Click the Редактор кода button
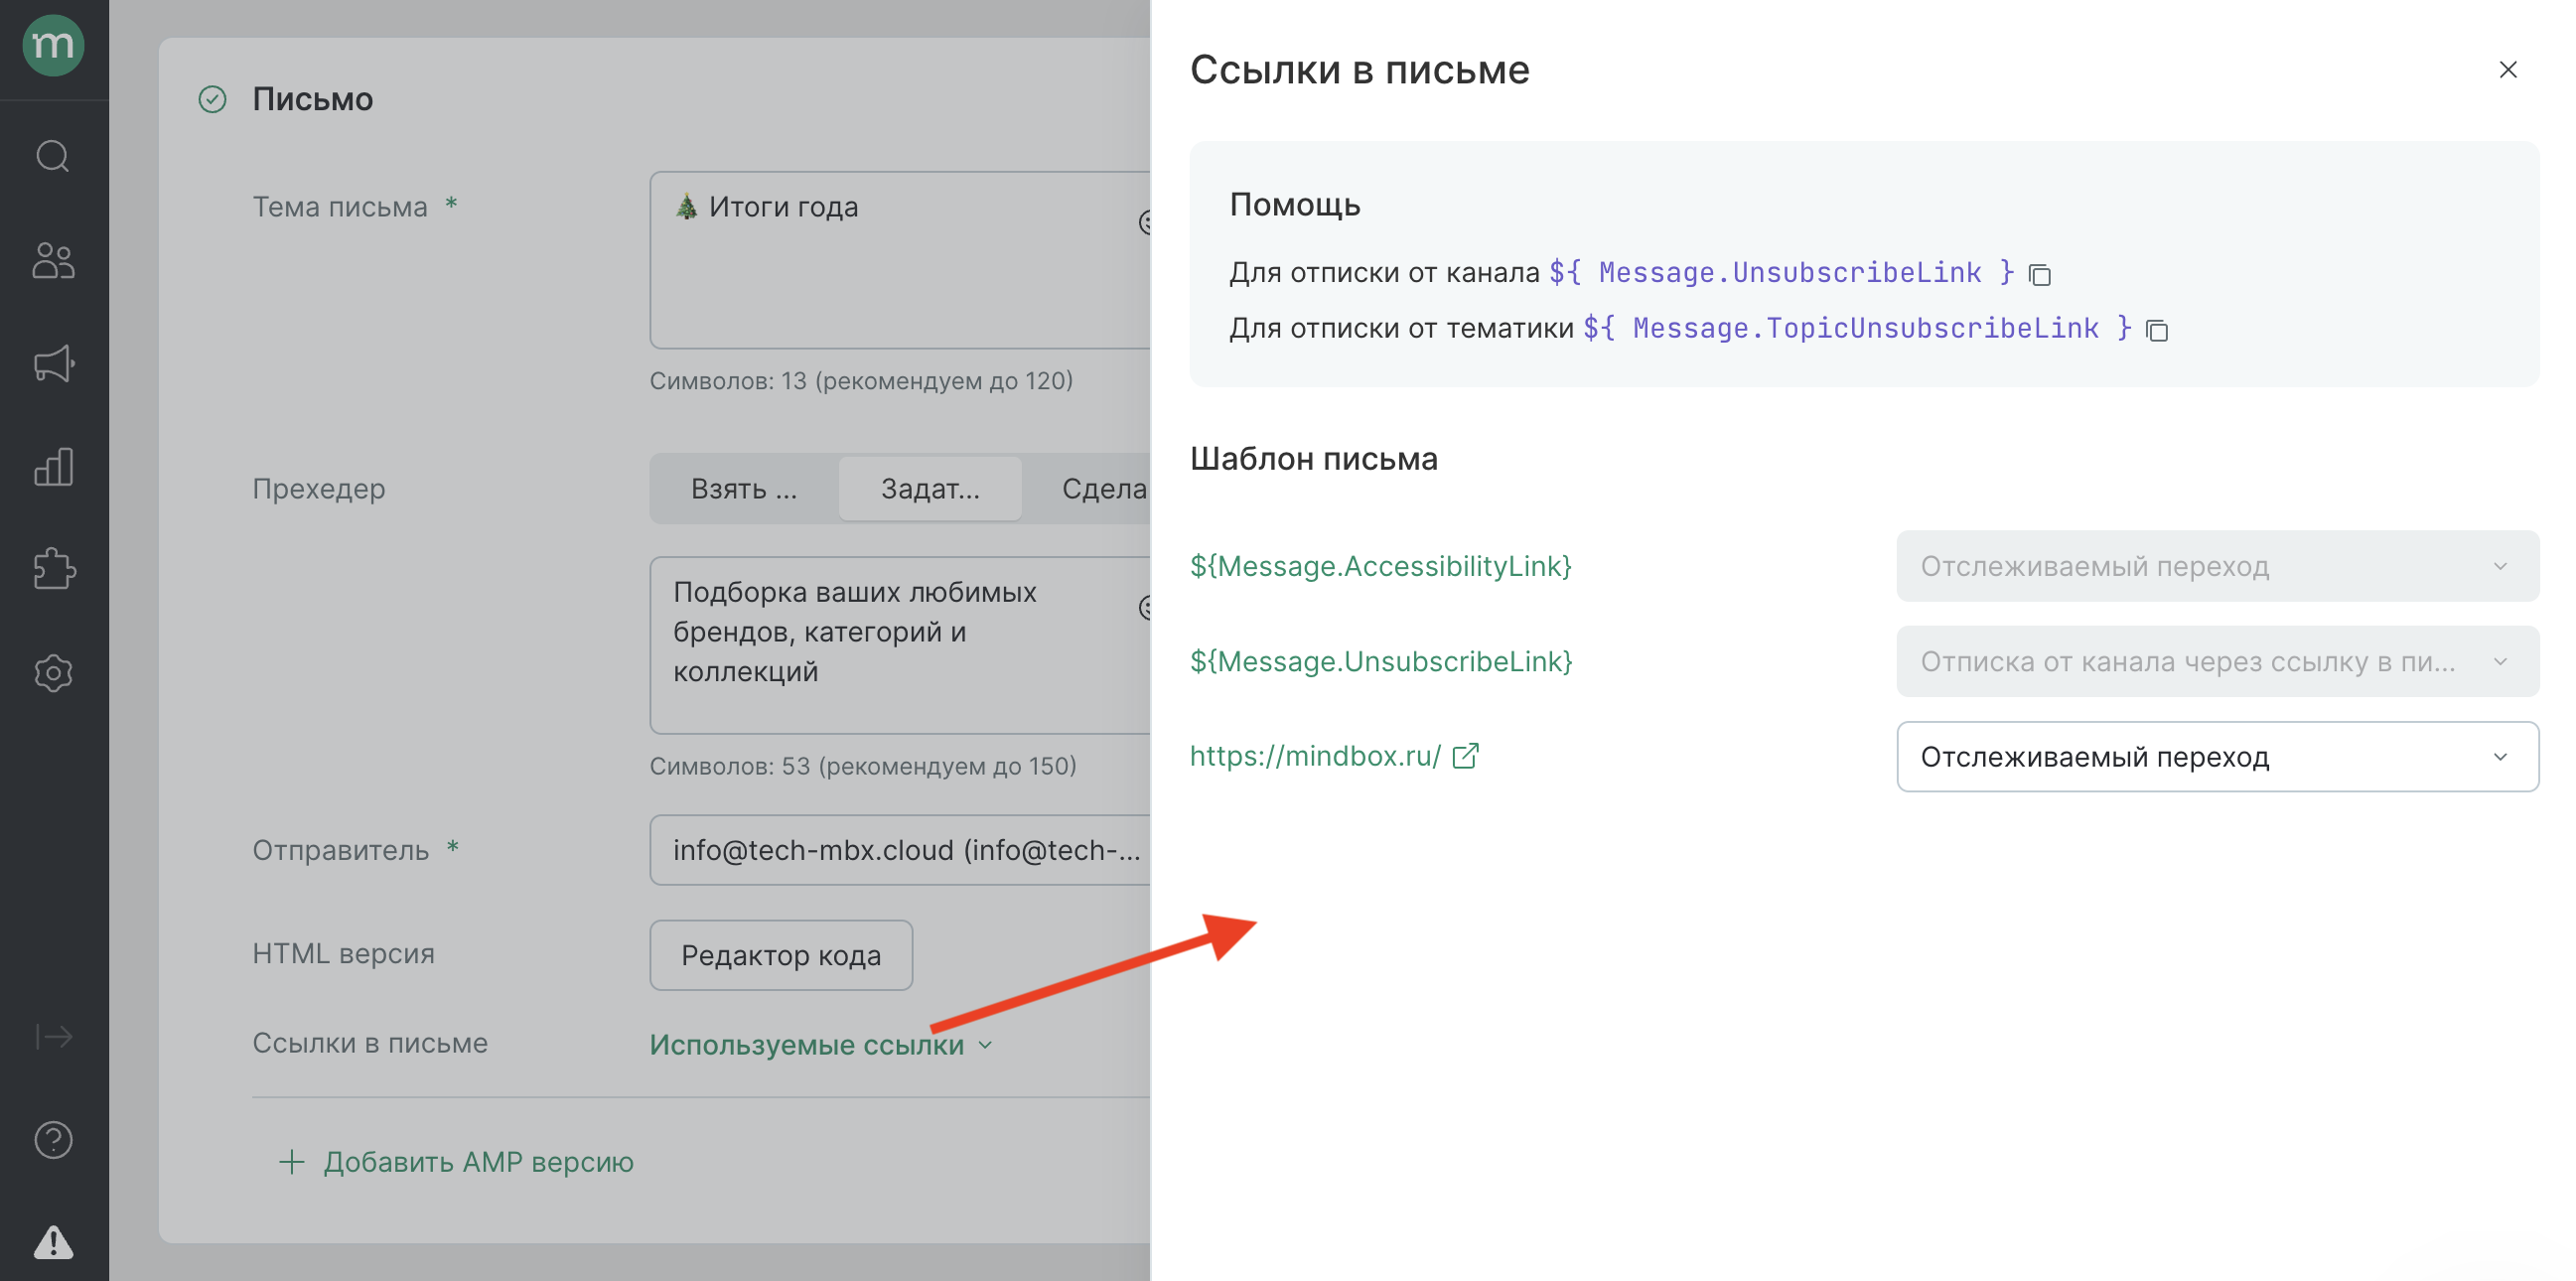This screenshot has height=1281, width=2576. [x=781, y=955]
